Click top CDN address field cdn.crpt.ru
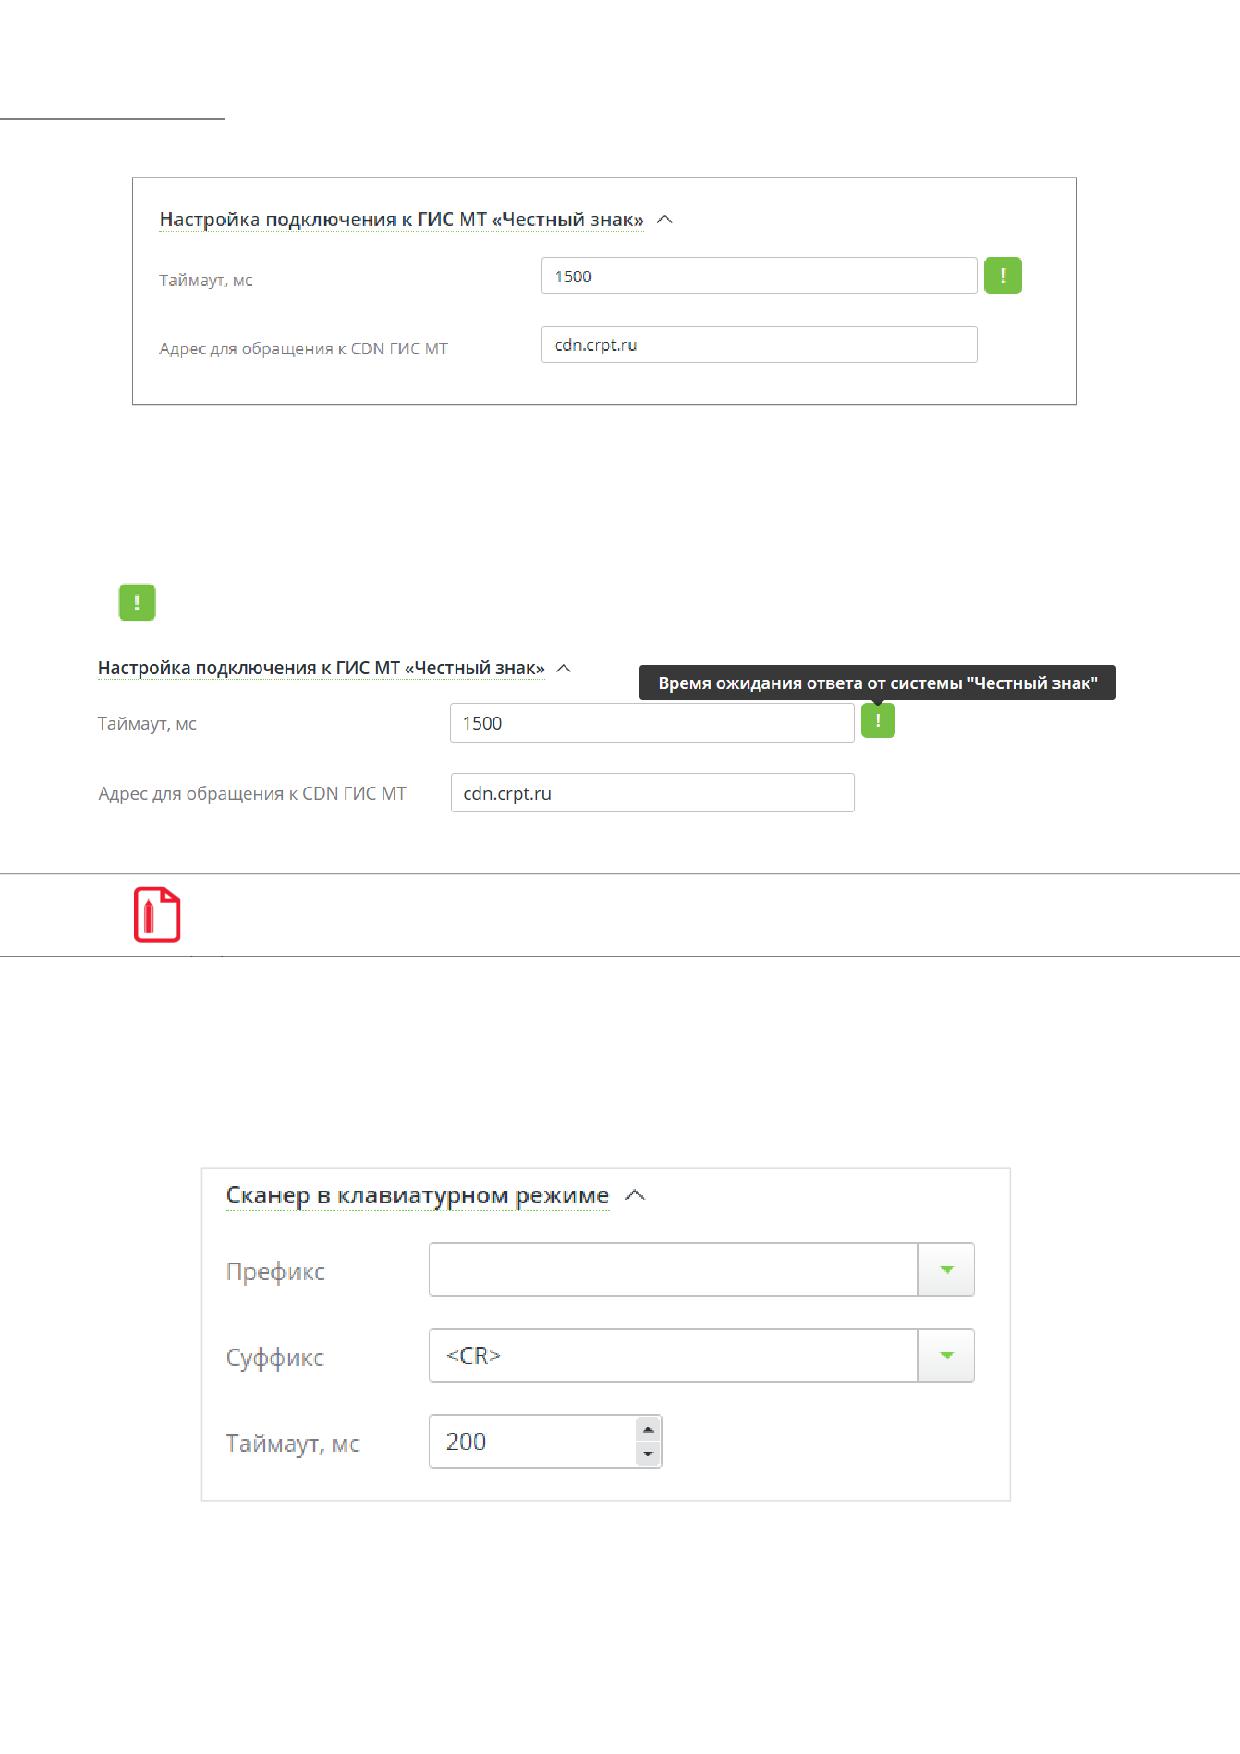 coord(759,344)
